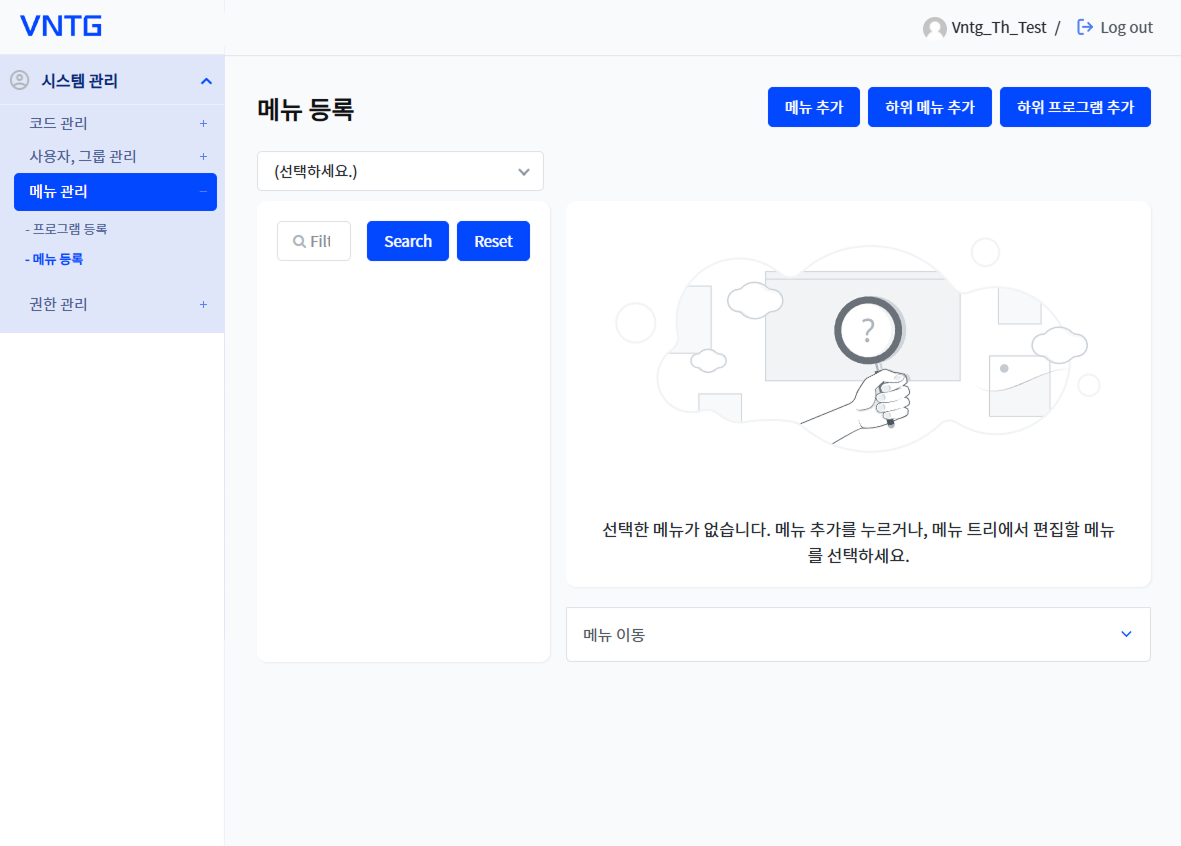The image size is (1181, 846).
Task: Collapse 메뉴 관리 with minus icon
Action: [x=203, y=191]
